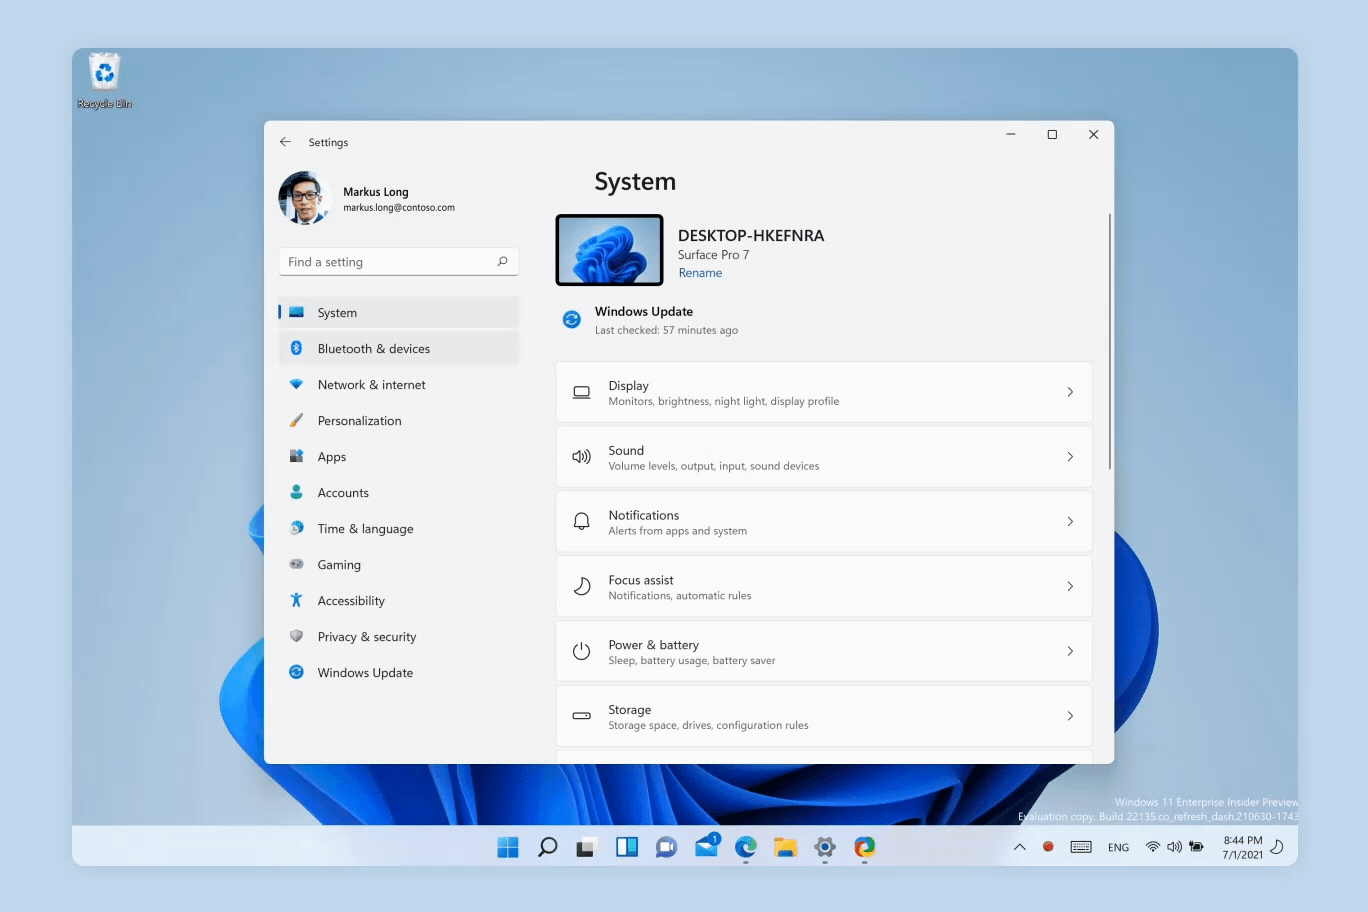Viewport: 1368px width, 912px height.
Task: Open Focus assist settings
Action: [822, 586]
